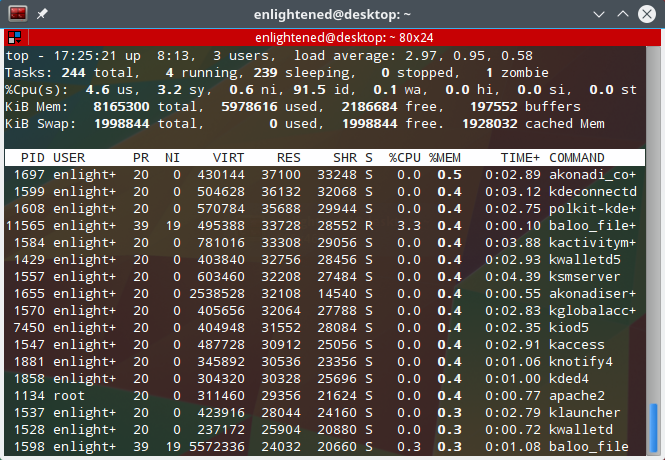Open the Terminator grid layout icon
The height and width of the screenshot is (460, 665).
point(15,38)
